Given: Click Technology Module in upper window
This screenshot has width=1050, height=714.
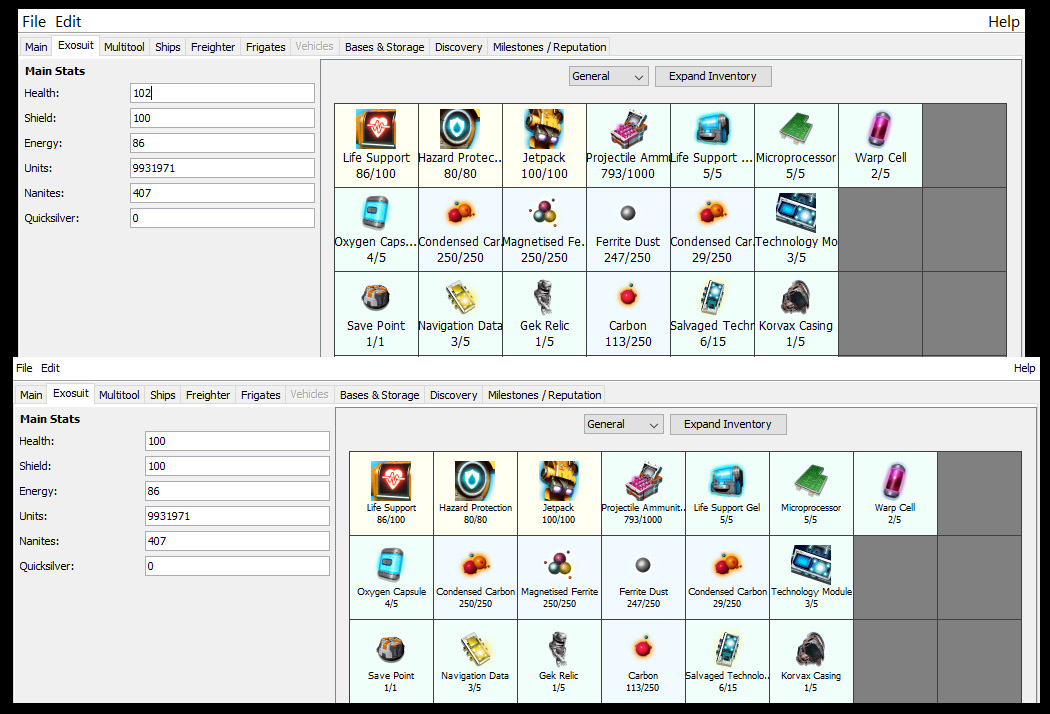Looking at the screenshot, I should coord(796,230).
